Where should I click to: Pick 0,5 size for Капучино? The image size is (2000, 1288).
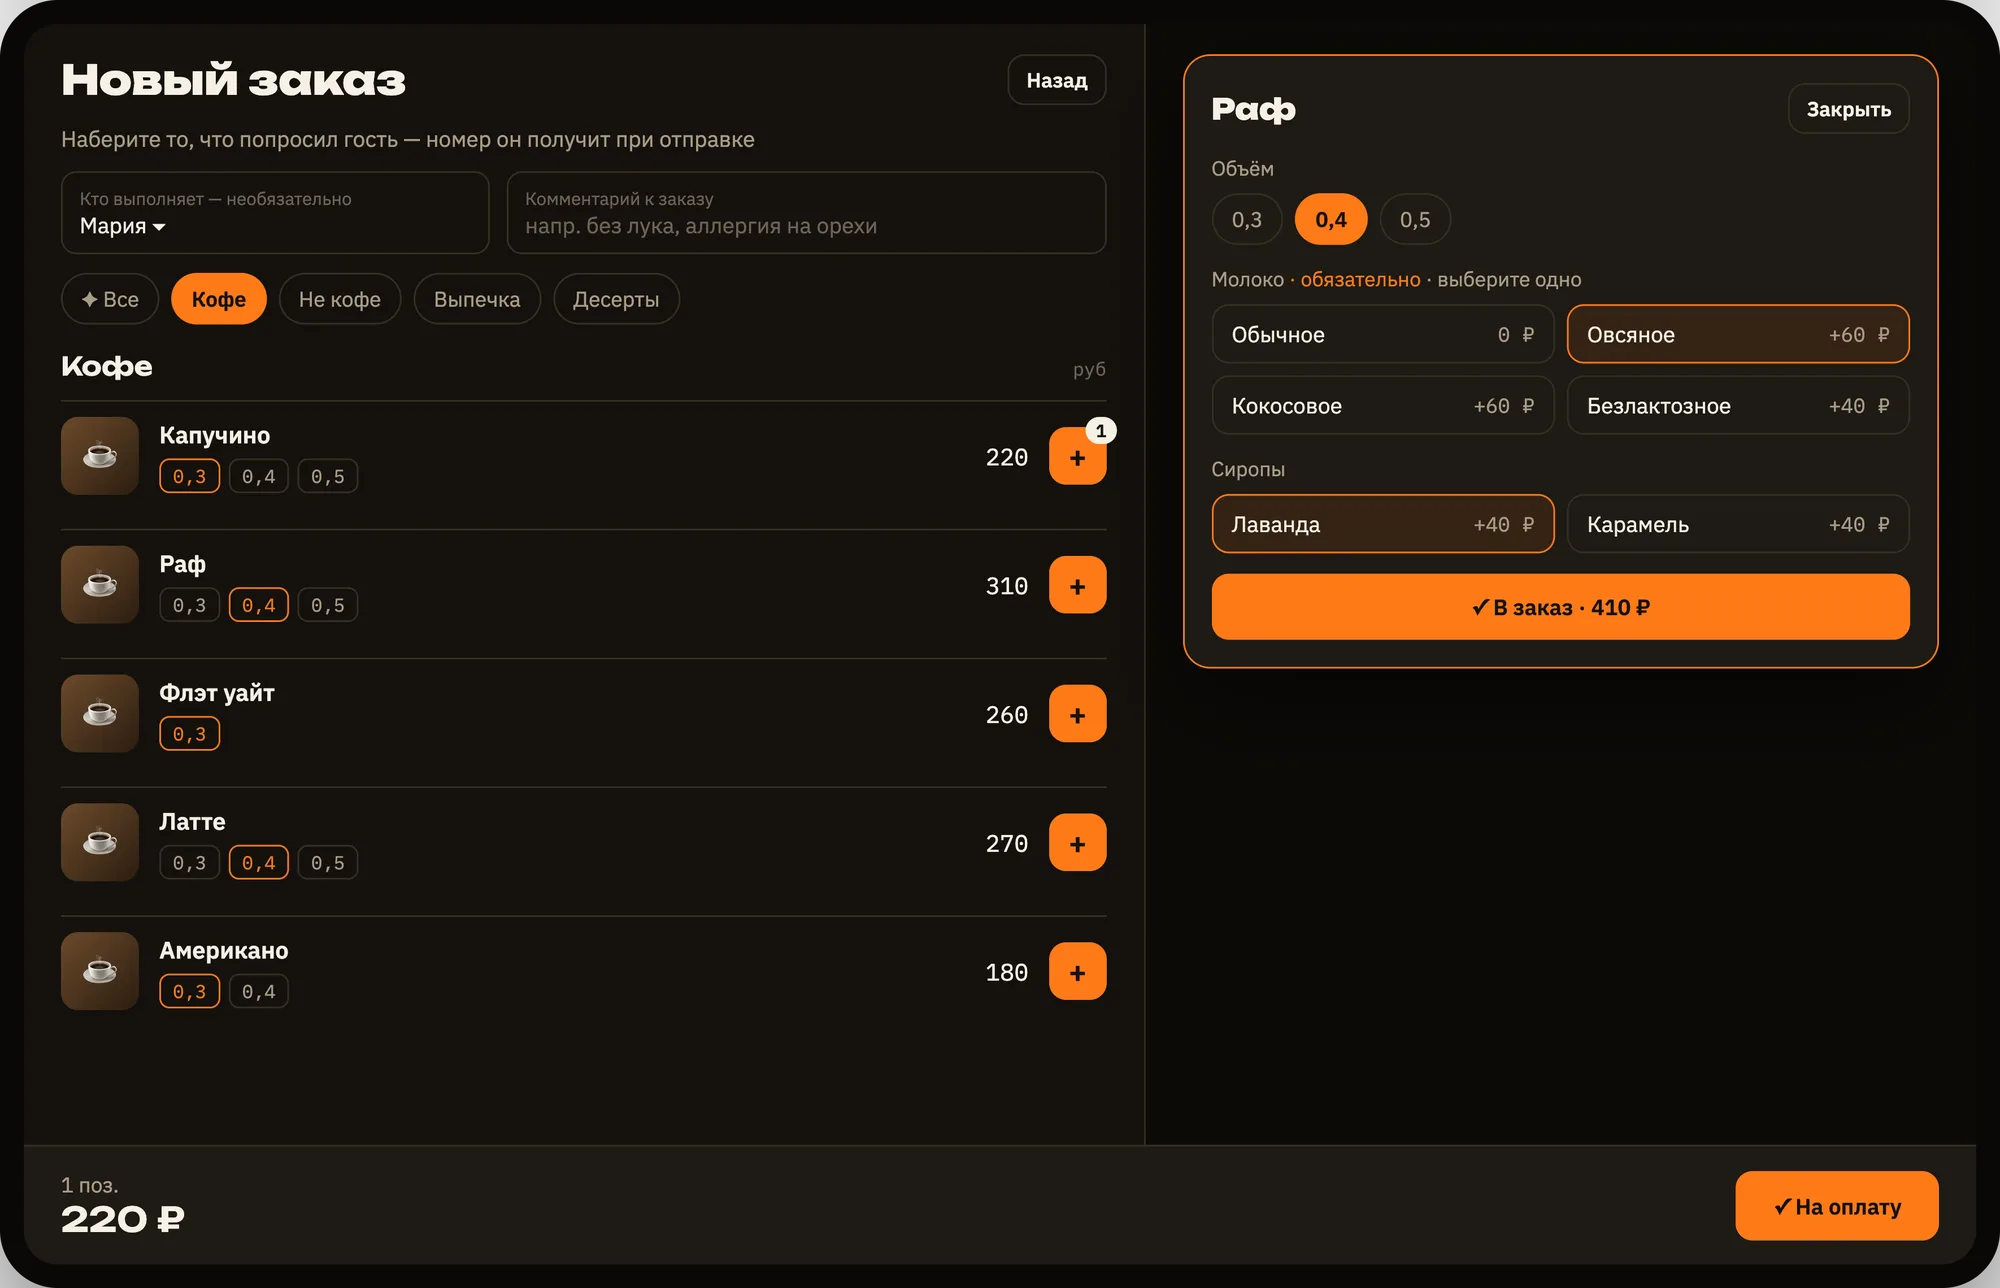pyautogui.click(x=328, y=477)
